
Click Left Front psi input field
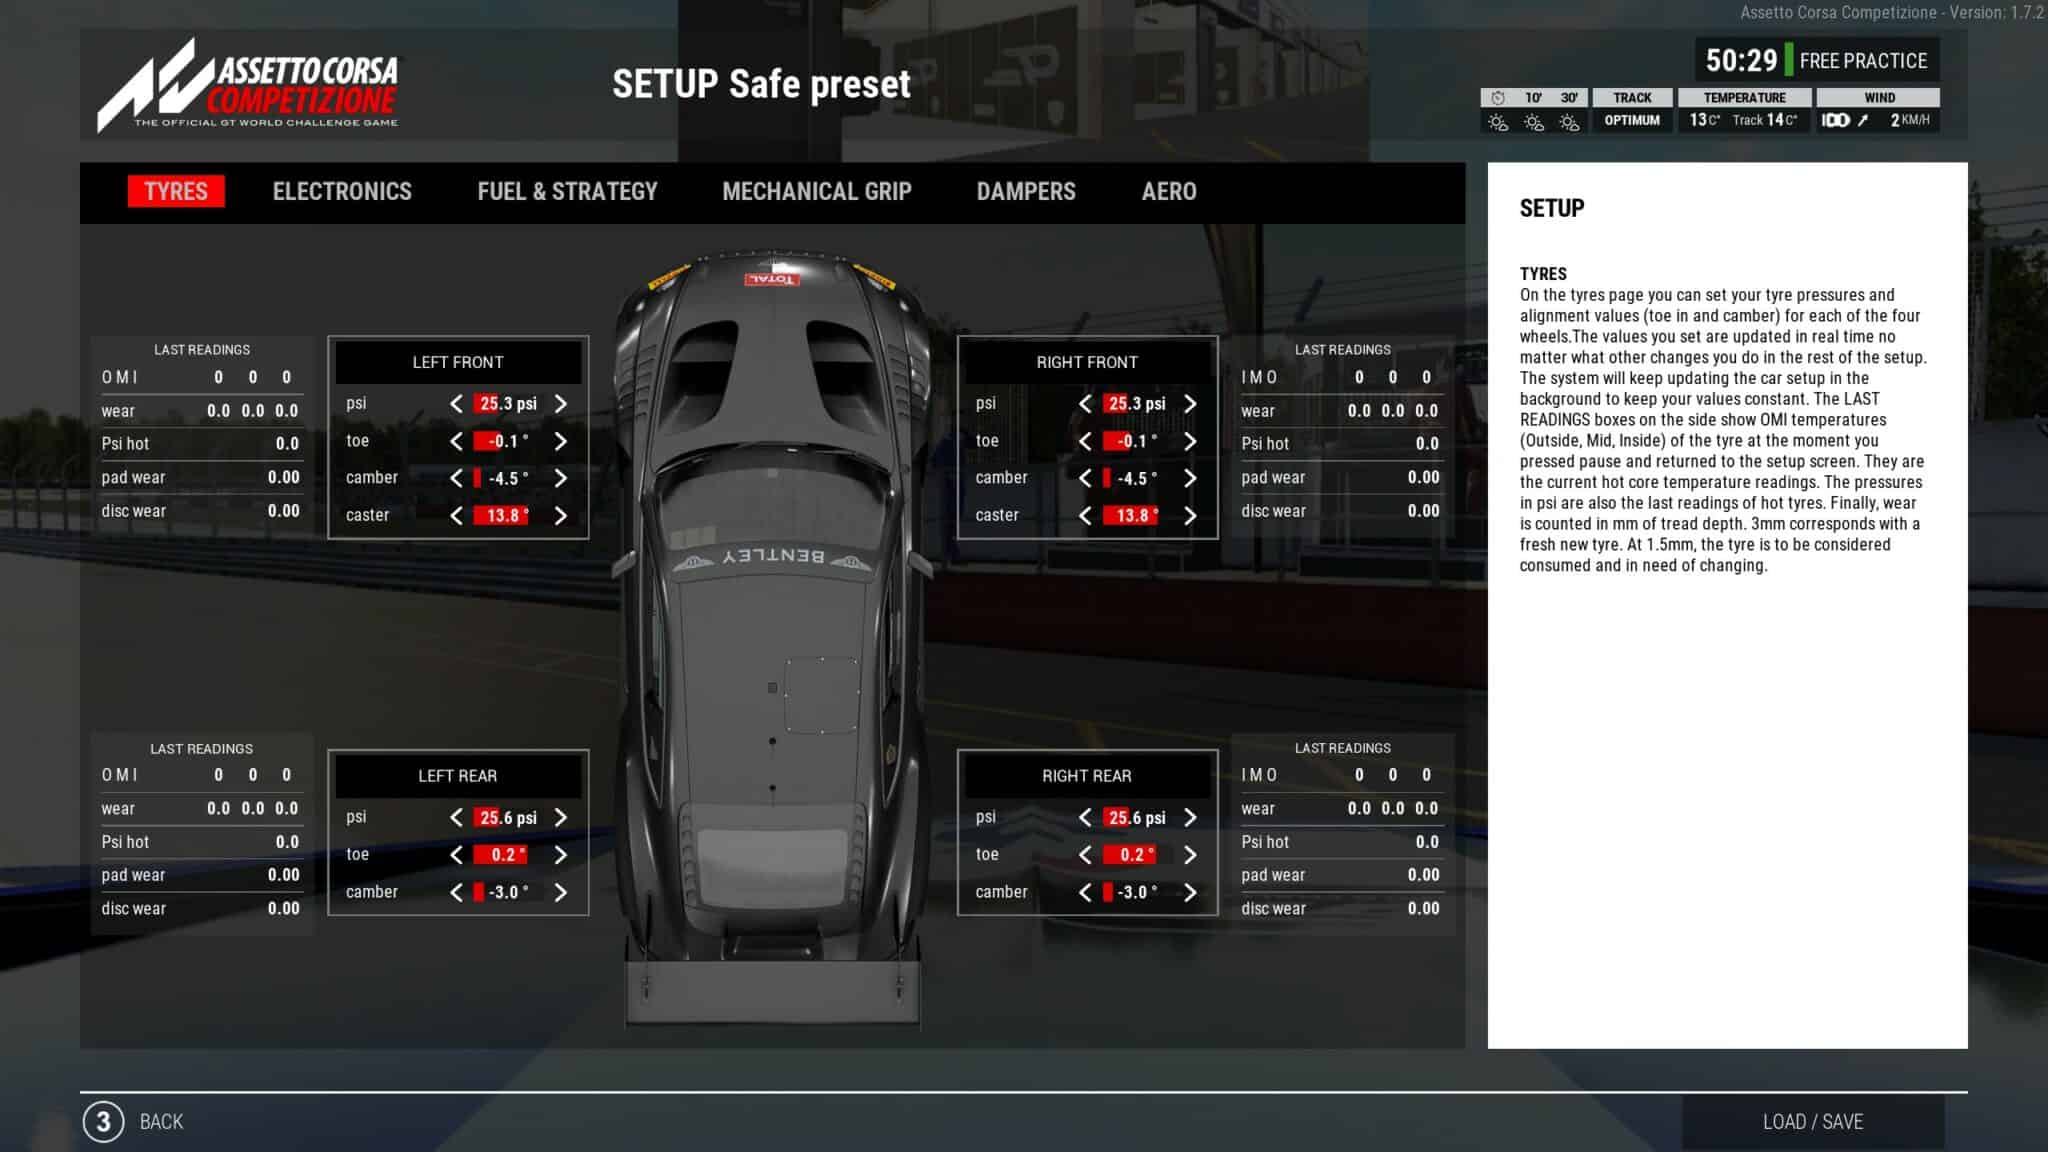[505, 404]
